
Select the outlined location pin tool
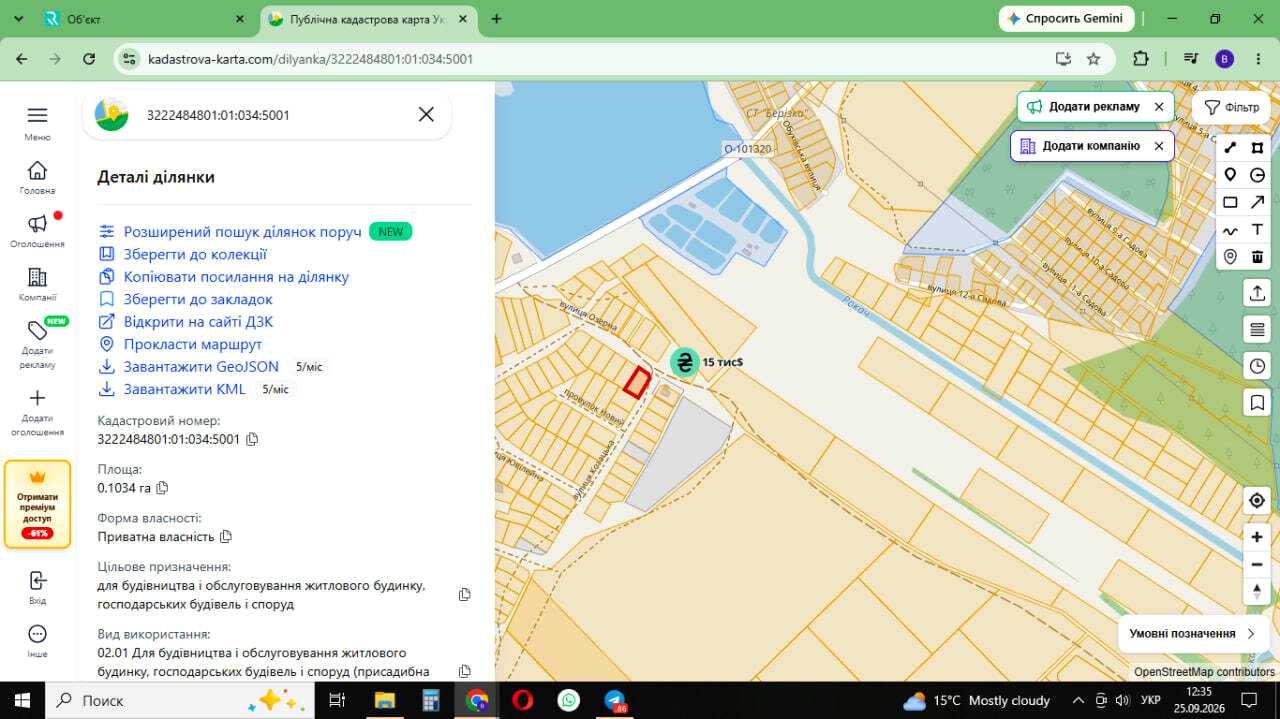pyautogui.click(x=1230, y=257)
